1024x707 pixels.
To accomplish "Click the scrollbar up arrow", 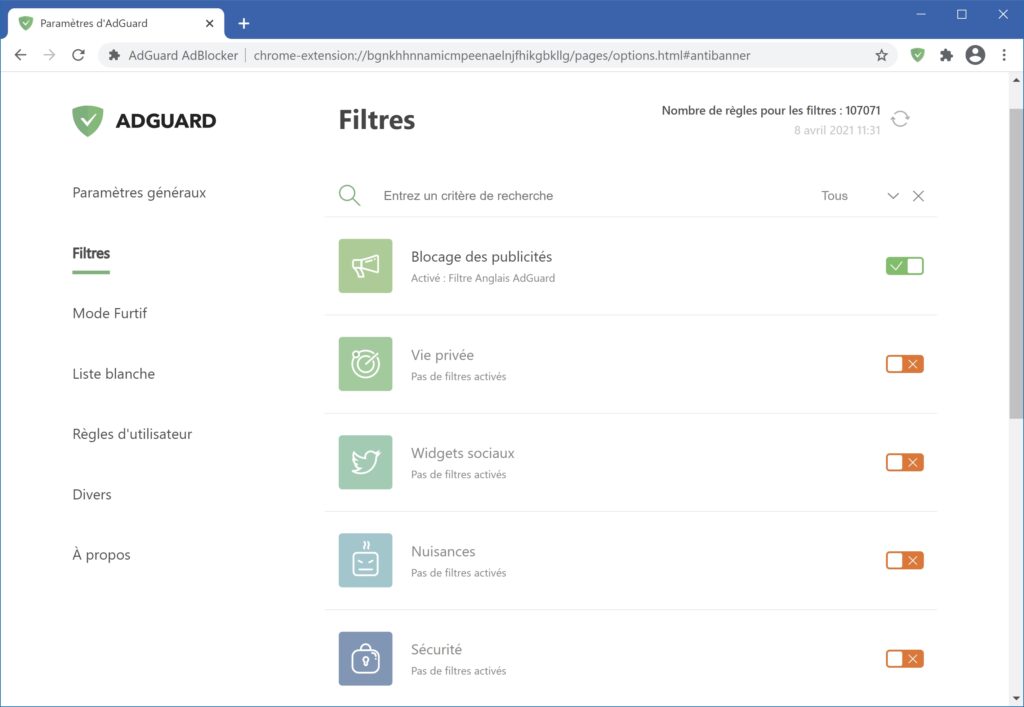I will [x=1016, y=80].
